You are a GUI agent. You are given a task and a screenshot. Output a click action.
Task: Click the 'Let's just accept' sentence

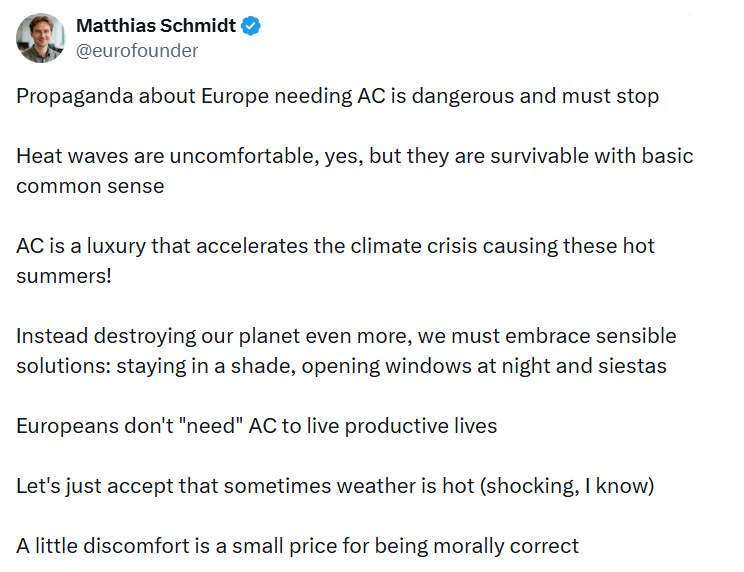click(x=335, y=486)
